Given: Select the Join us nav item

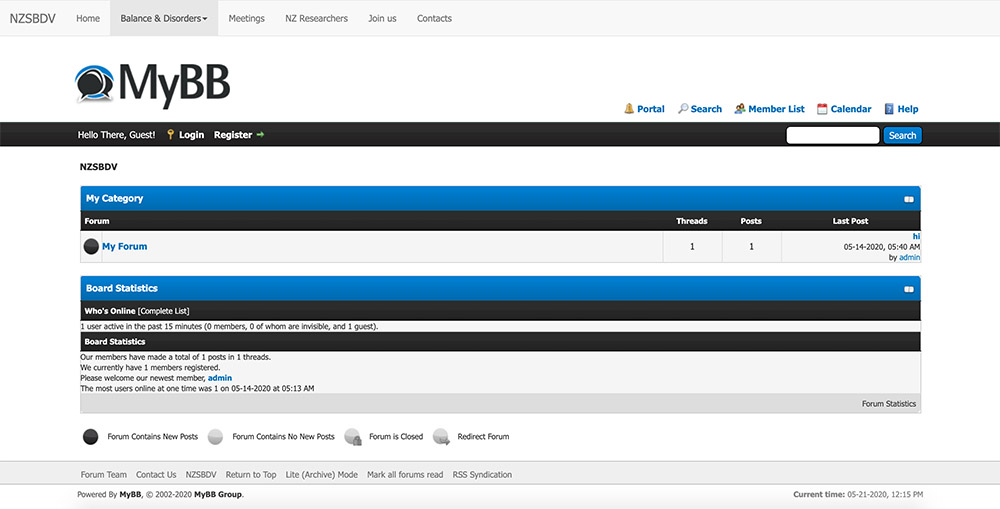Looking at the screenshot, I should point(382,18).
